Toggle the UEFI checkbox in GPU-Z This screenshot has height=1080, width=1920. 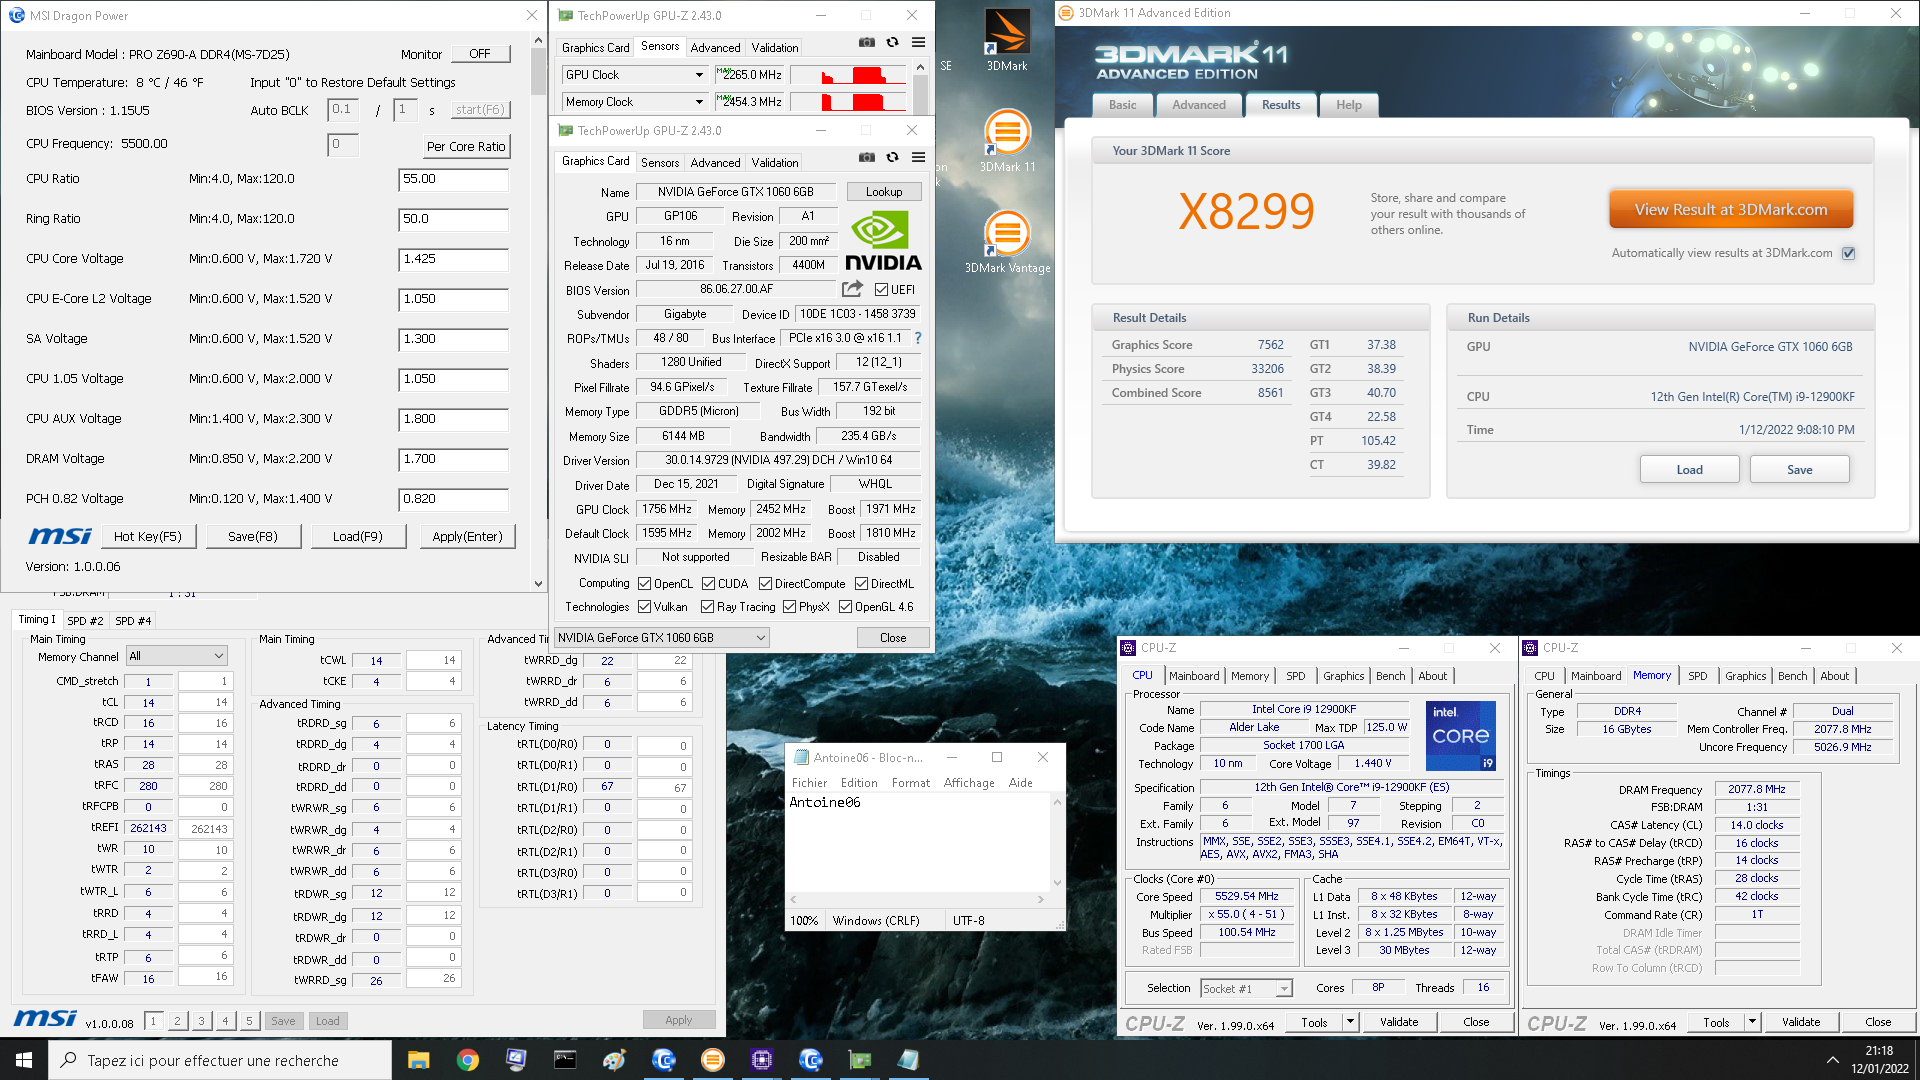click(x=881, y=290)
